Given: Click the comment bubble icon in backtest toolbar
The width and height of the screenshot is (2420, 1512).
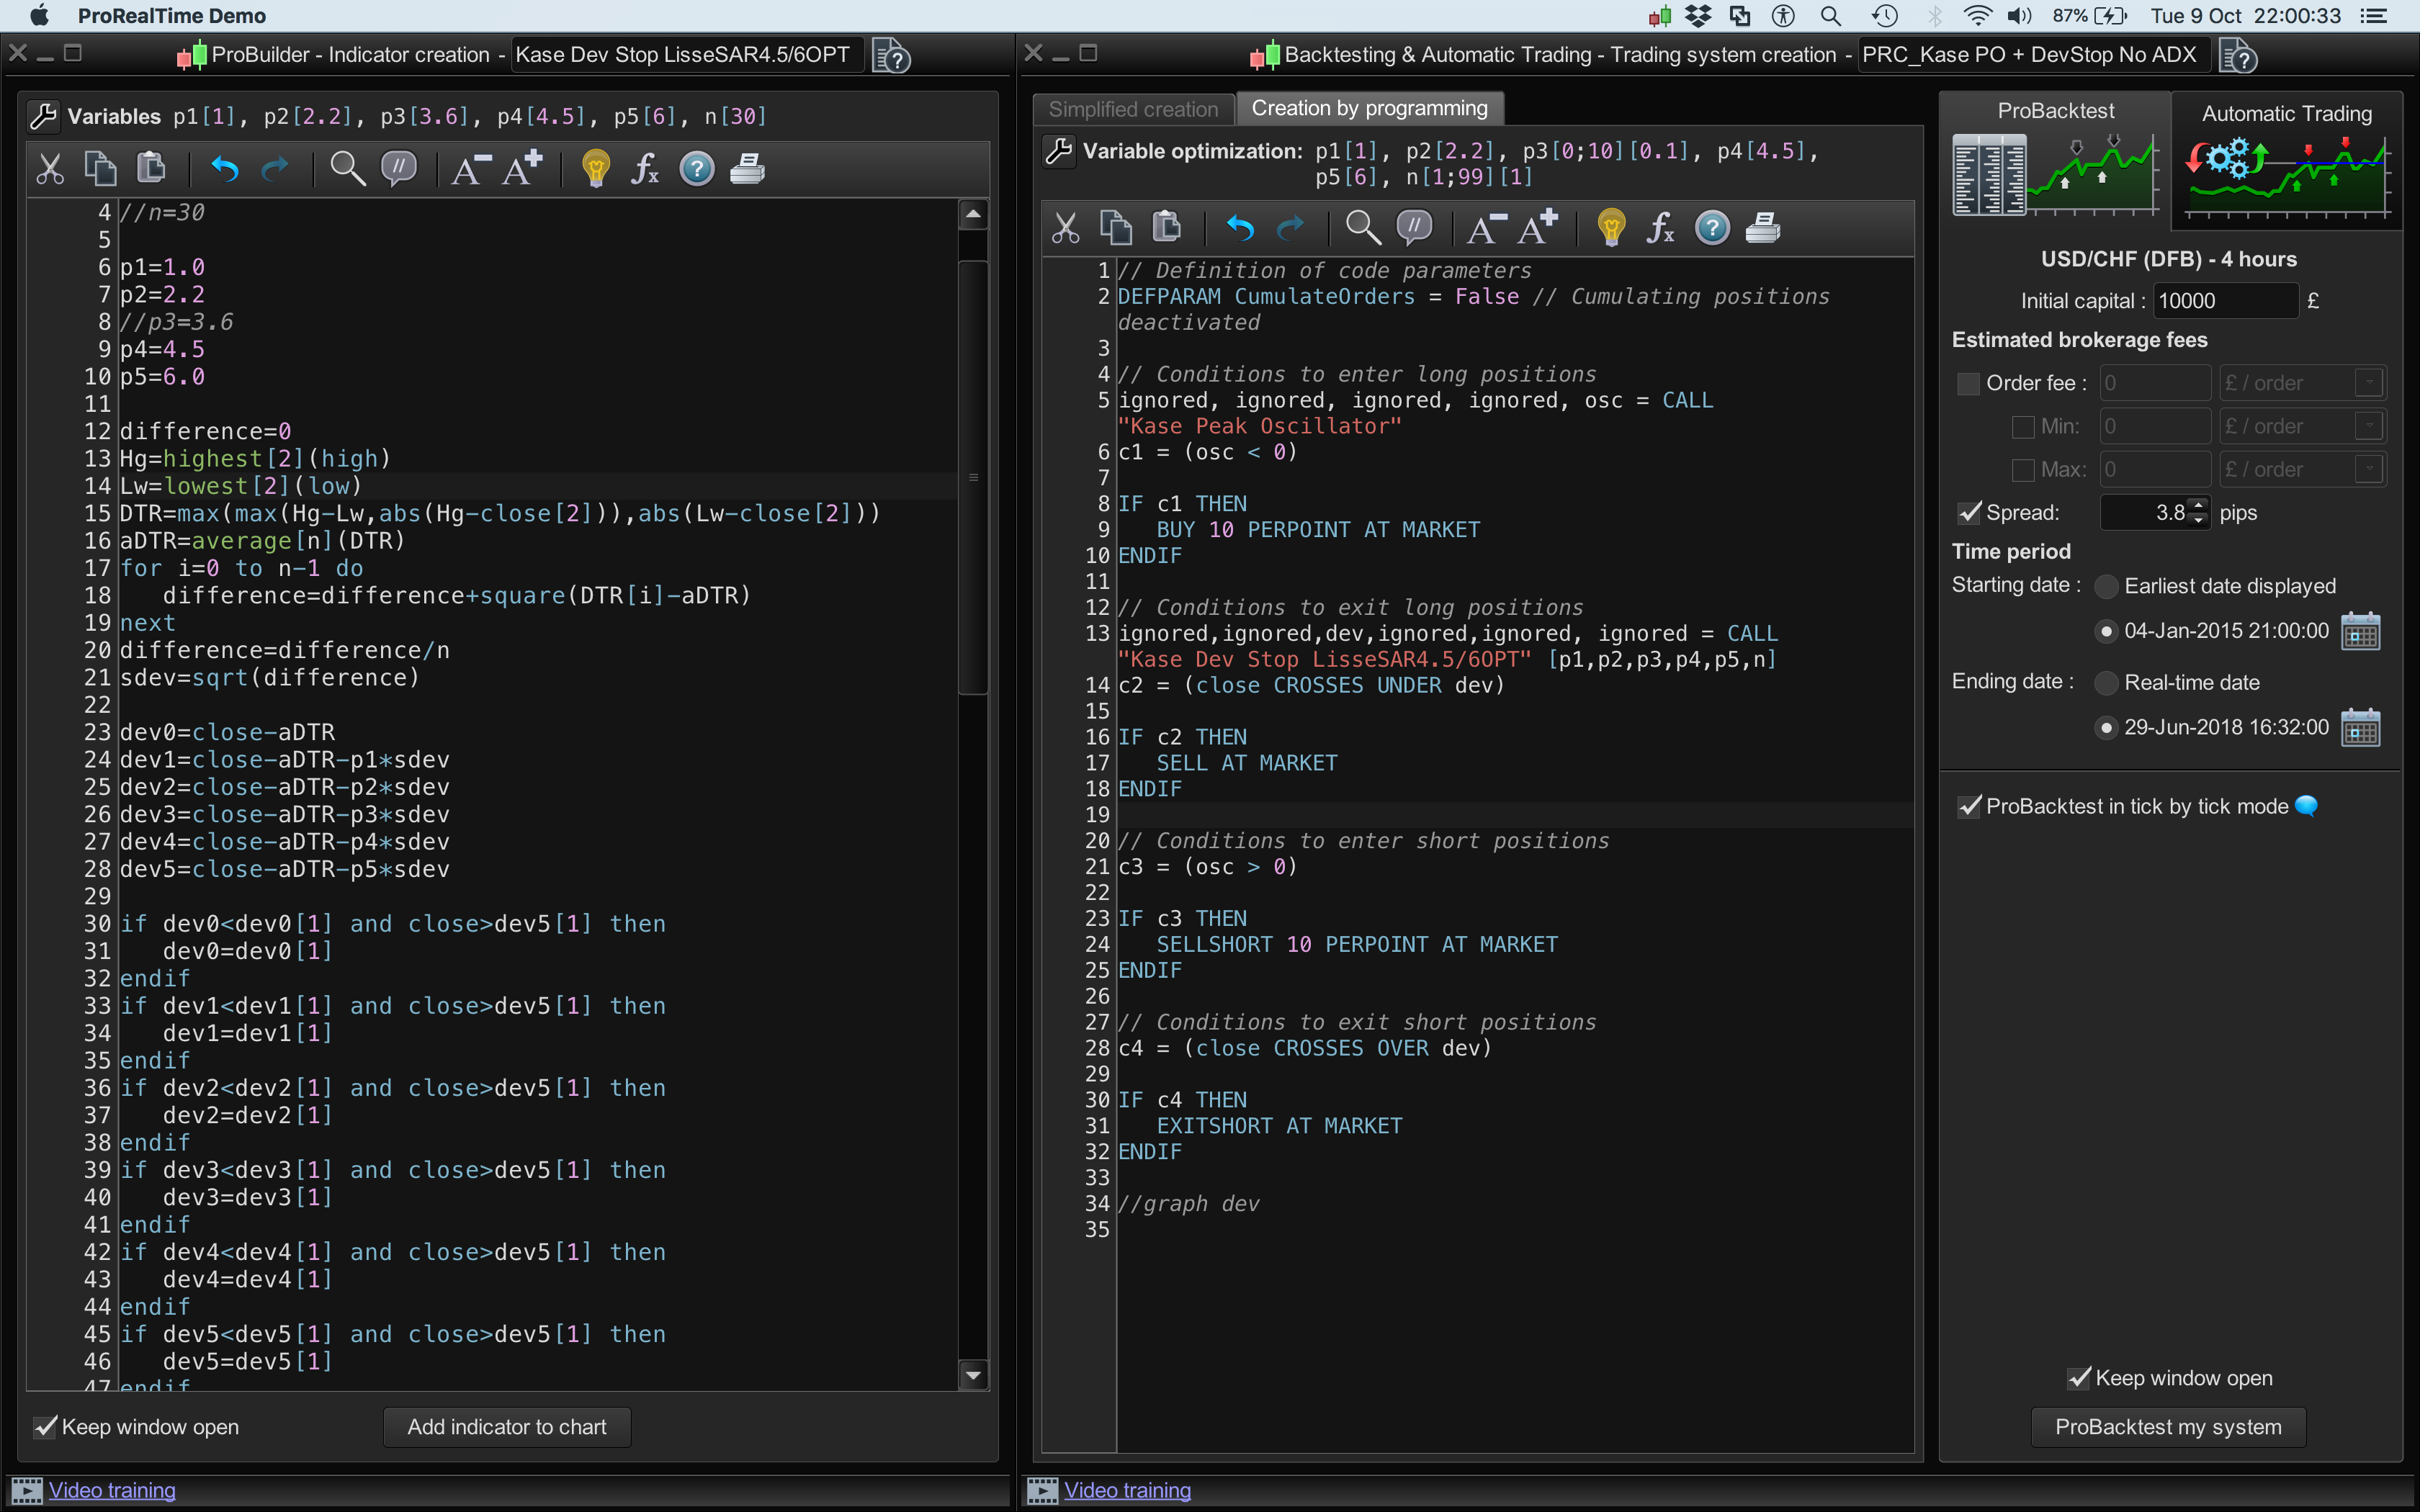Looking at the screenshot, I should tap(1414, 228).
